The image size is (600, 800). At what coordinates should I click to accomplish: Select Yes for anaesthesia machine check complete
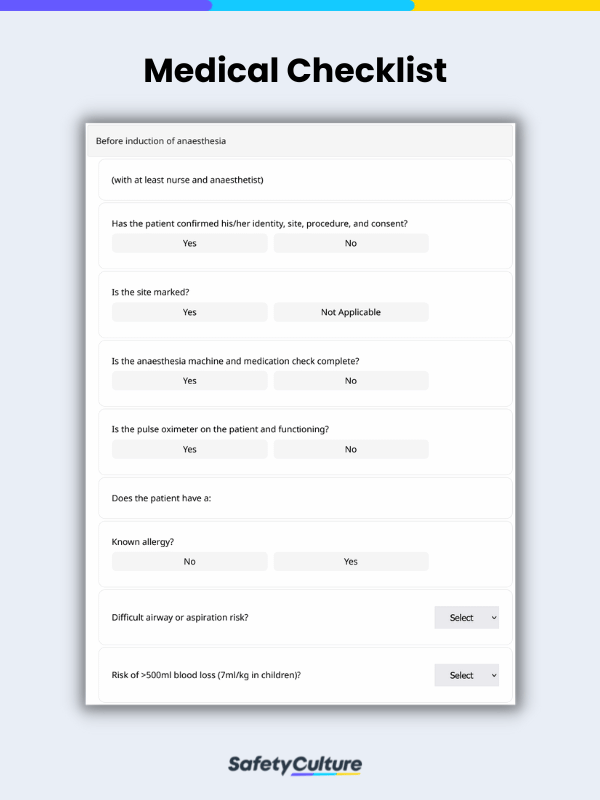tap(188, 380)
